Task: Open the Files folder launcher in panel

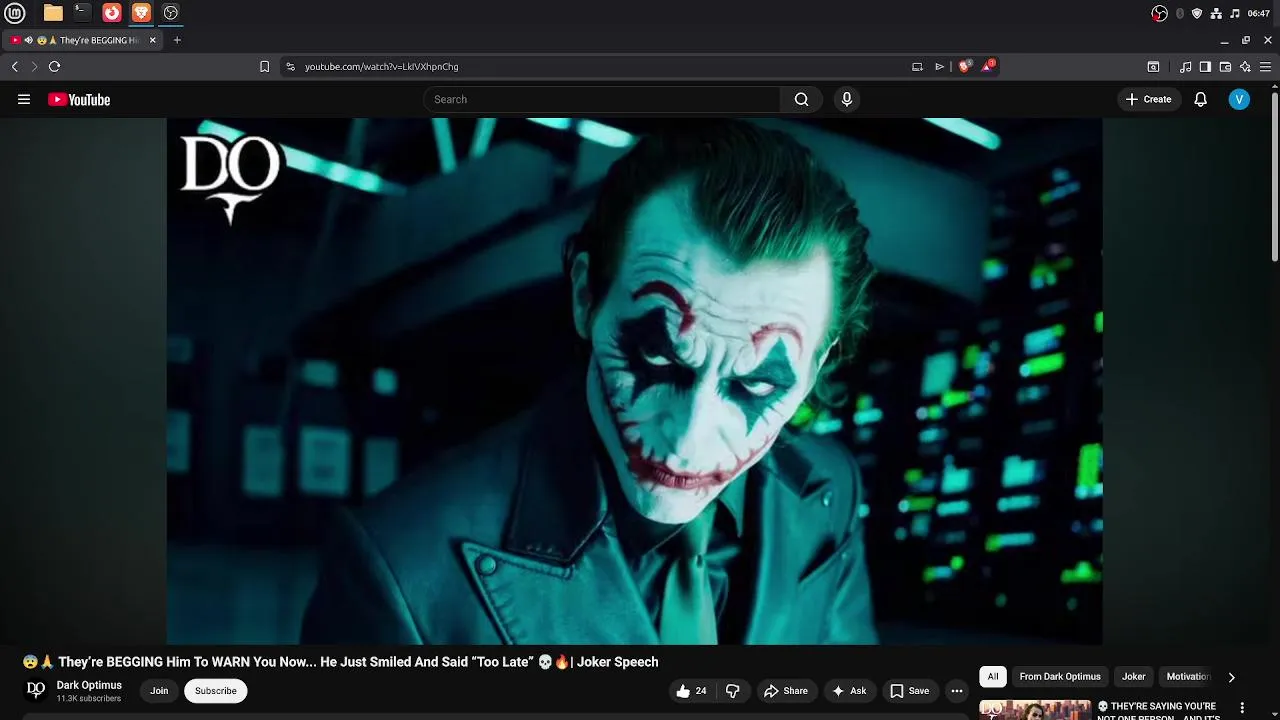Action: (x=53, y=13)
